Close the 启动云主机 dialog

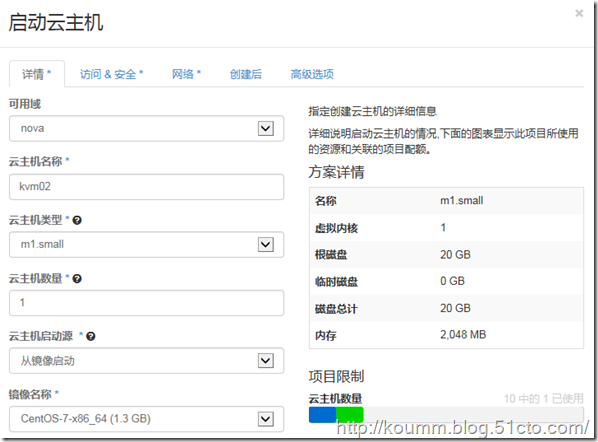pos(579,14)
